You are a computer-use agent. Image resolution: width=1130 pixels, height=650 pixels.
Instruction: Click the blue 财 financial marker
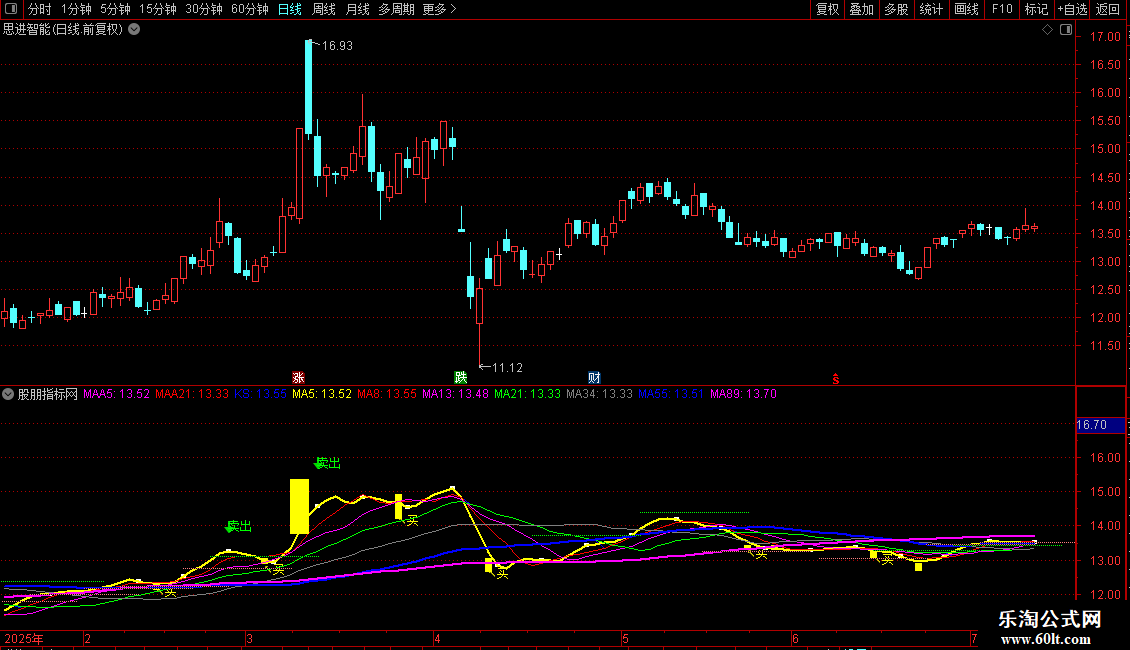[594, 378]
